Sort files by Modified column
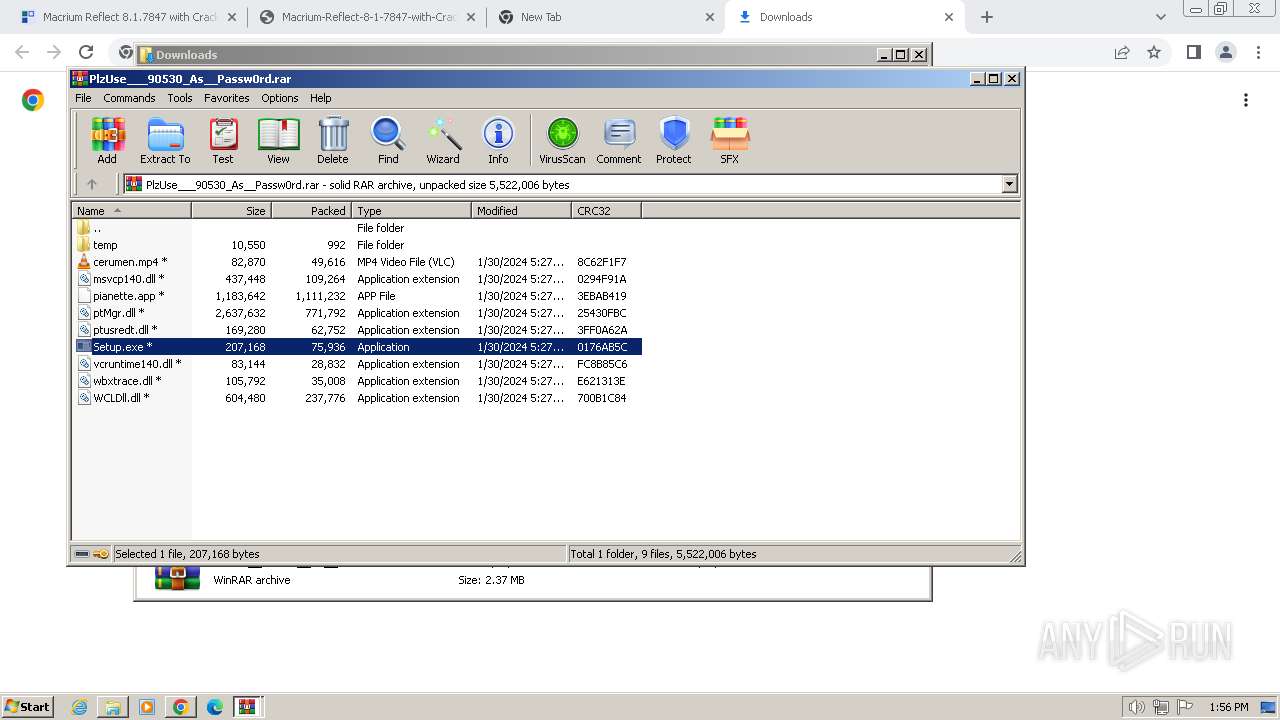The height and width of the screenshot is (720, 1280). point(521,211)
